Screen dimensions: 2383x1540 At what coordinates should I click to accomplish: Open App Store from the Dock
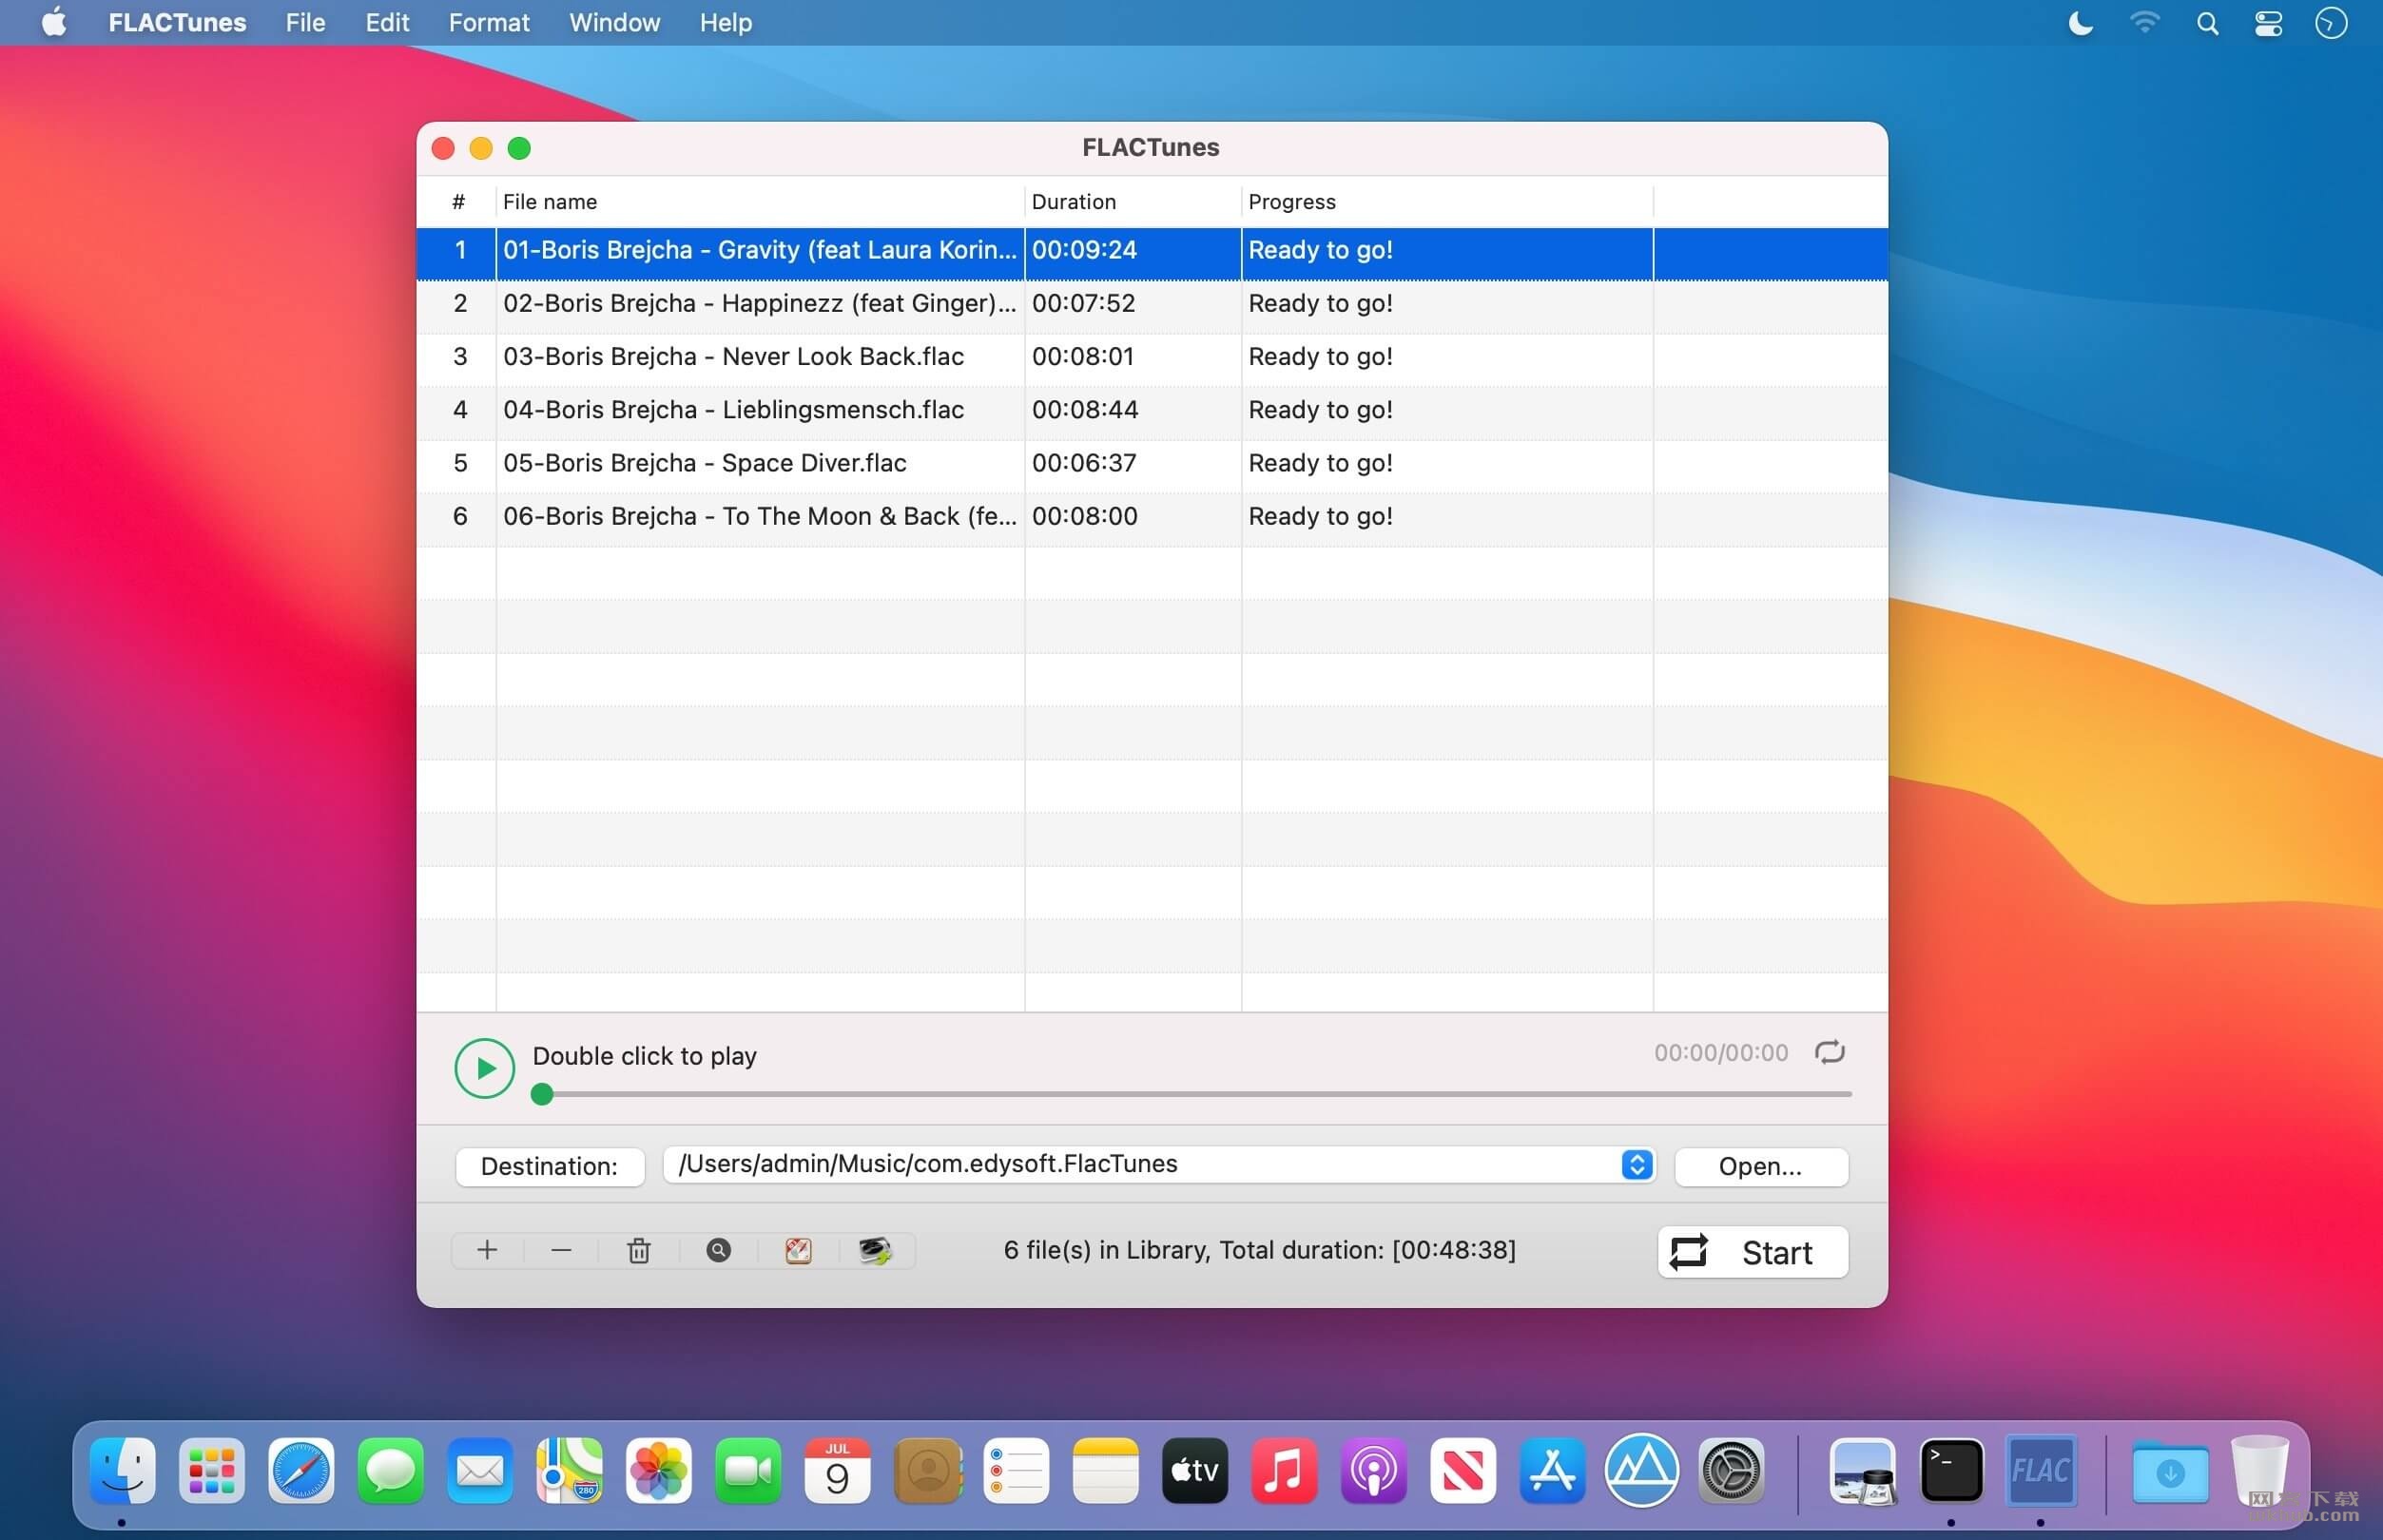pyautogui.click(x=1552, y=1470)
